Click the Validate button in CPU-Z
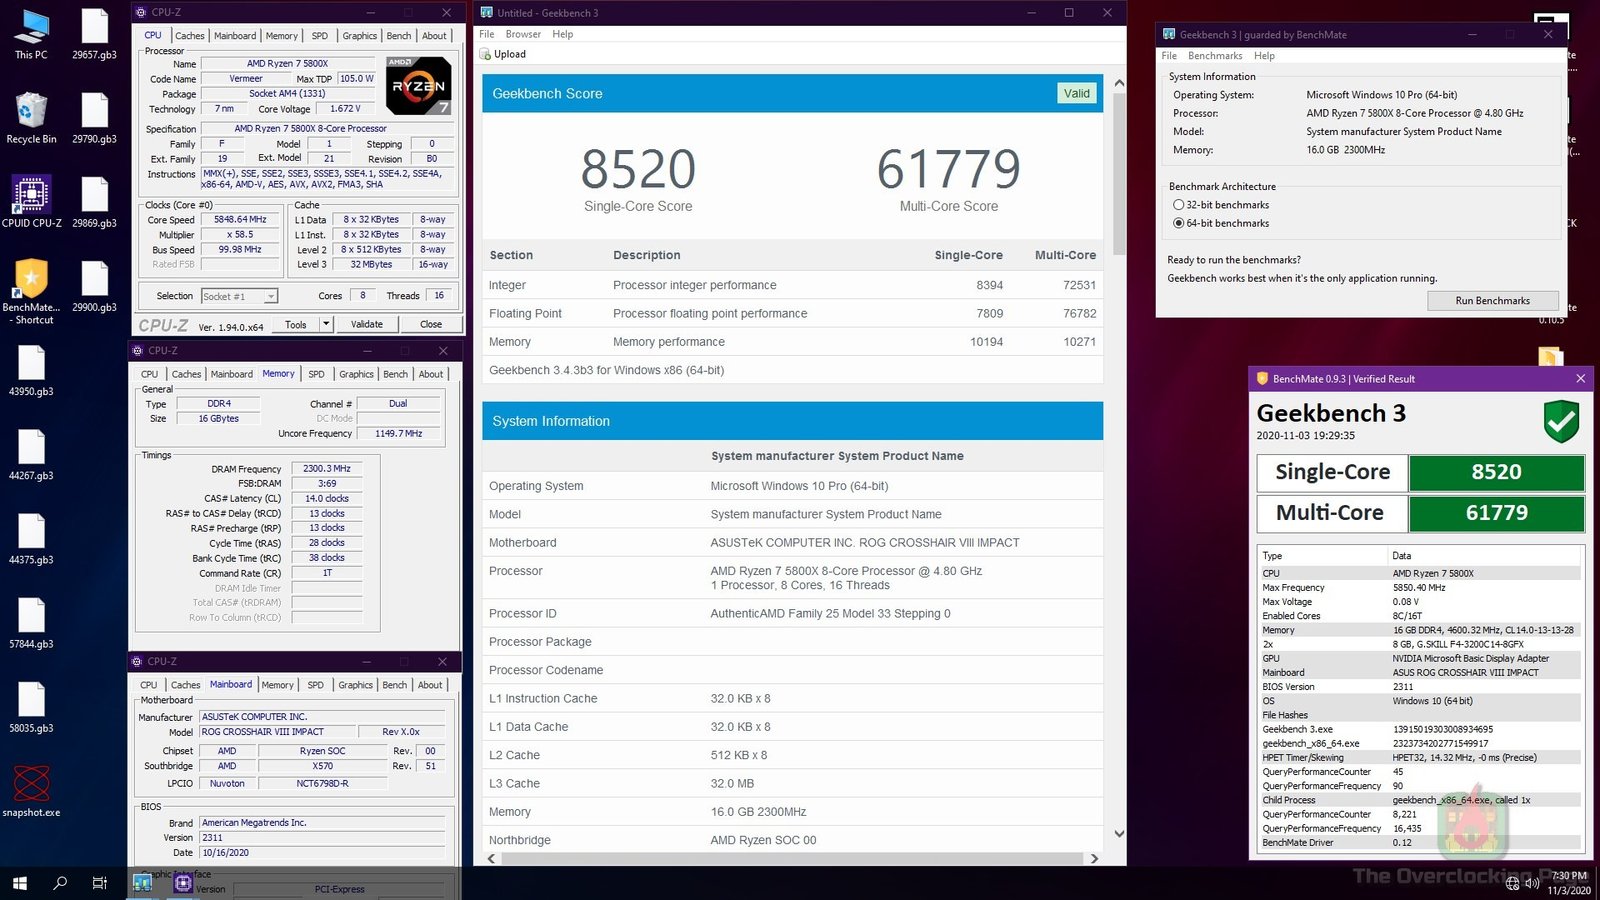 tap(367, 323)
